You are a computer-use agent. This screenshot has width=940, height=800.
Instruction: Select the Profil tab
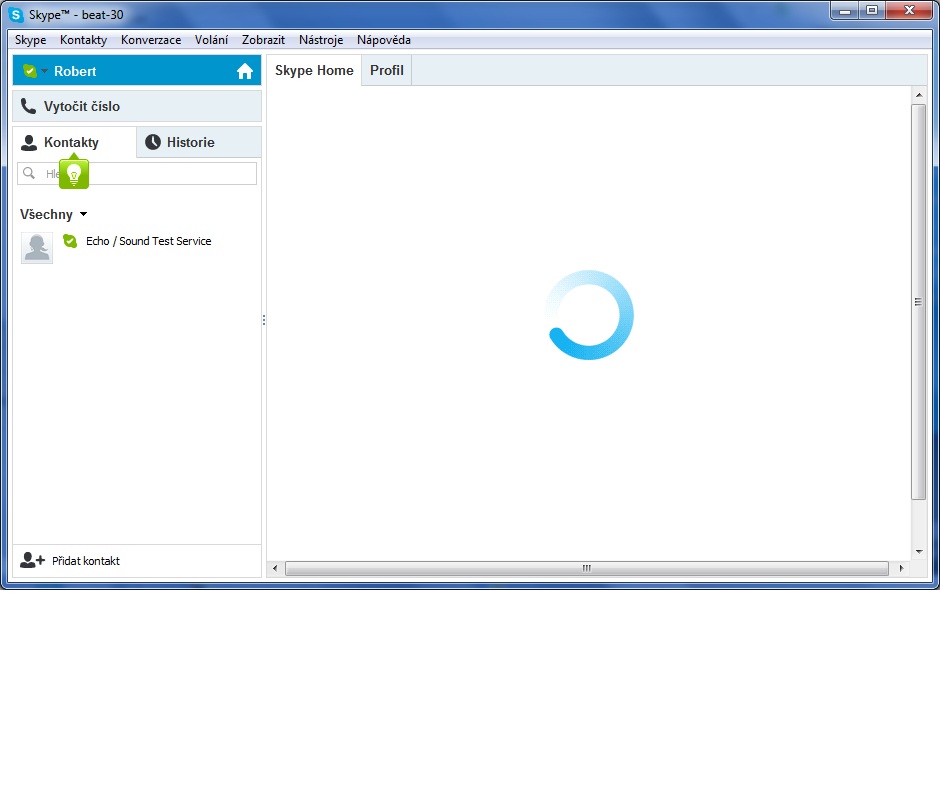(387, 70)
